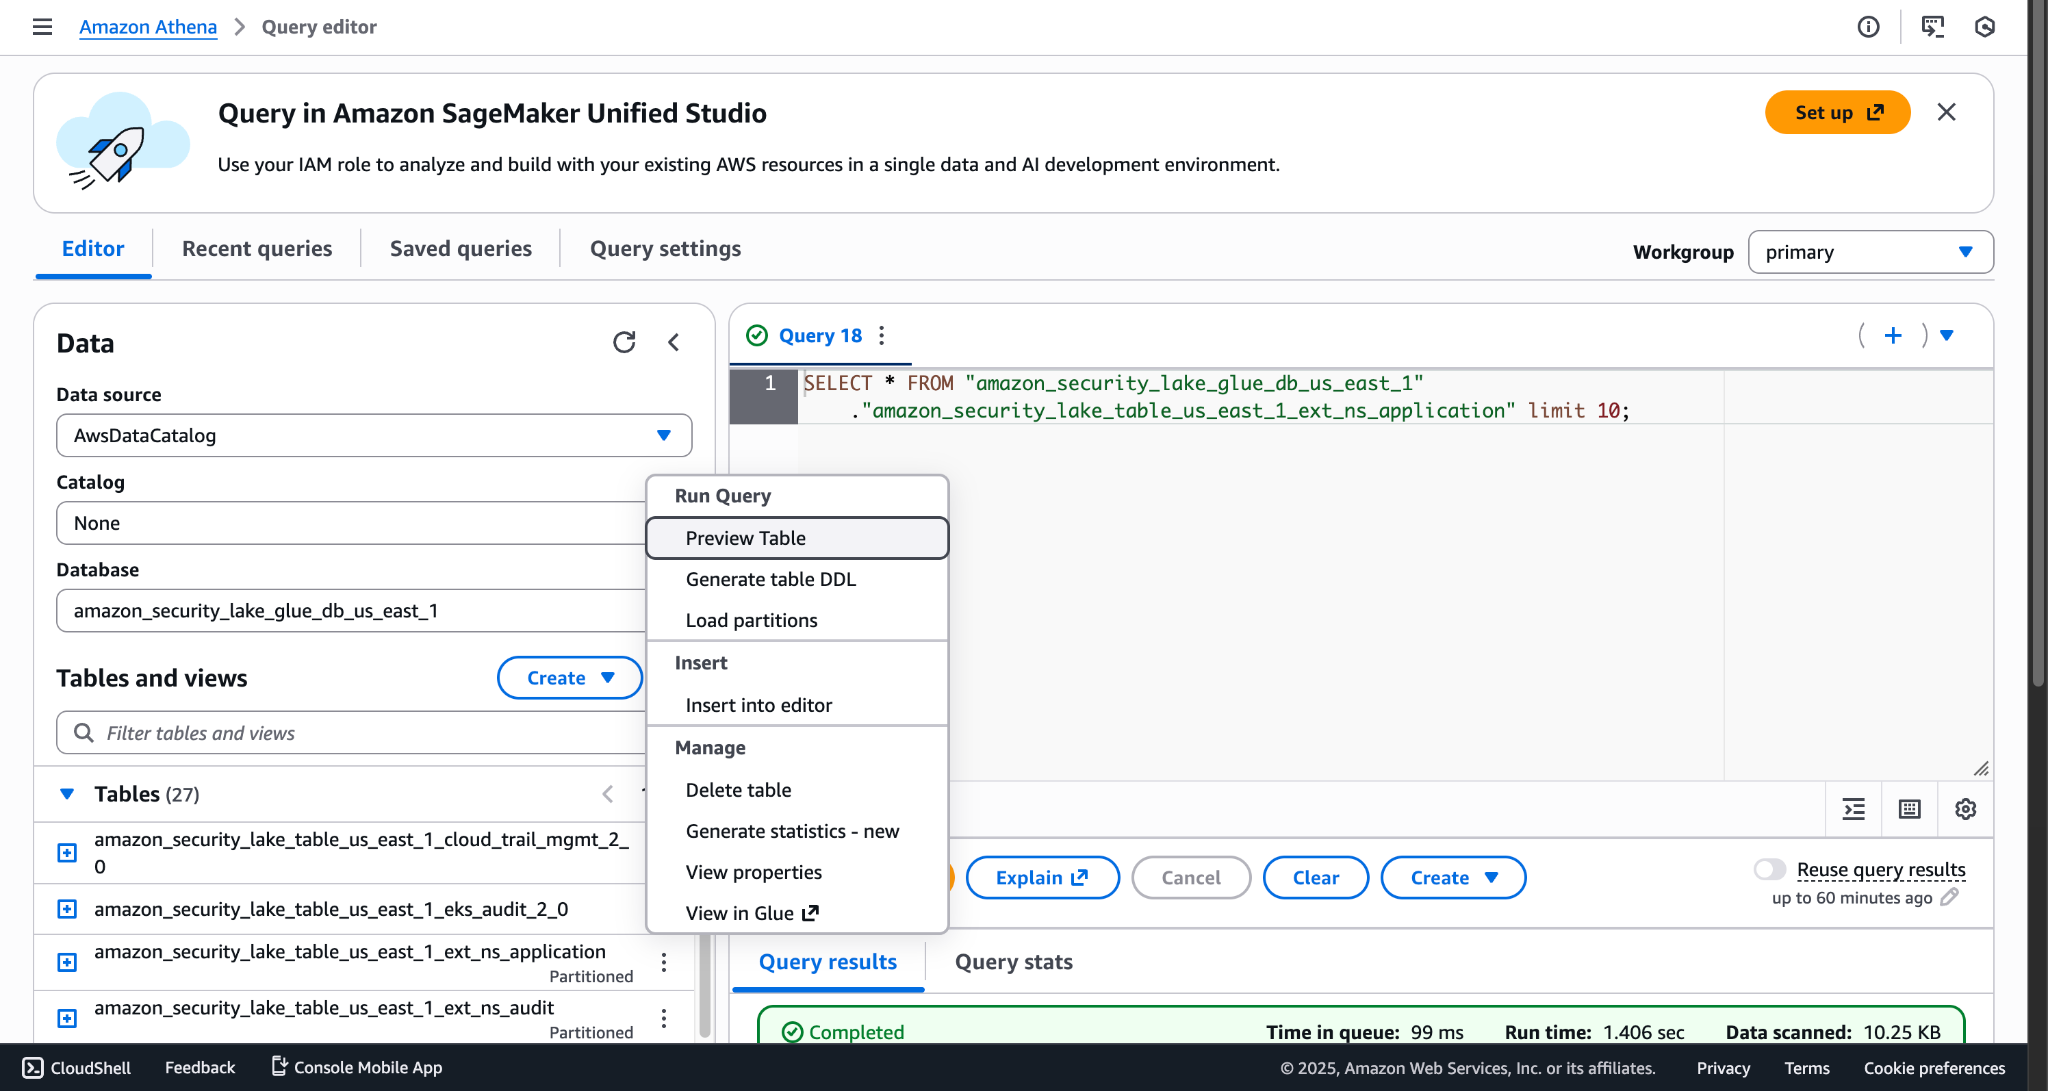Switch to the Query results tab
This screenshot has height=1091, width=2048.
click(828, 962)
